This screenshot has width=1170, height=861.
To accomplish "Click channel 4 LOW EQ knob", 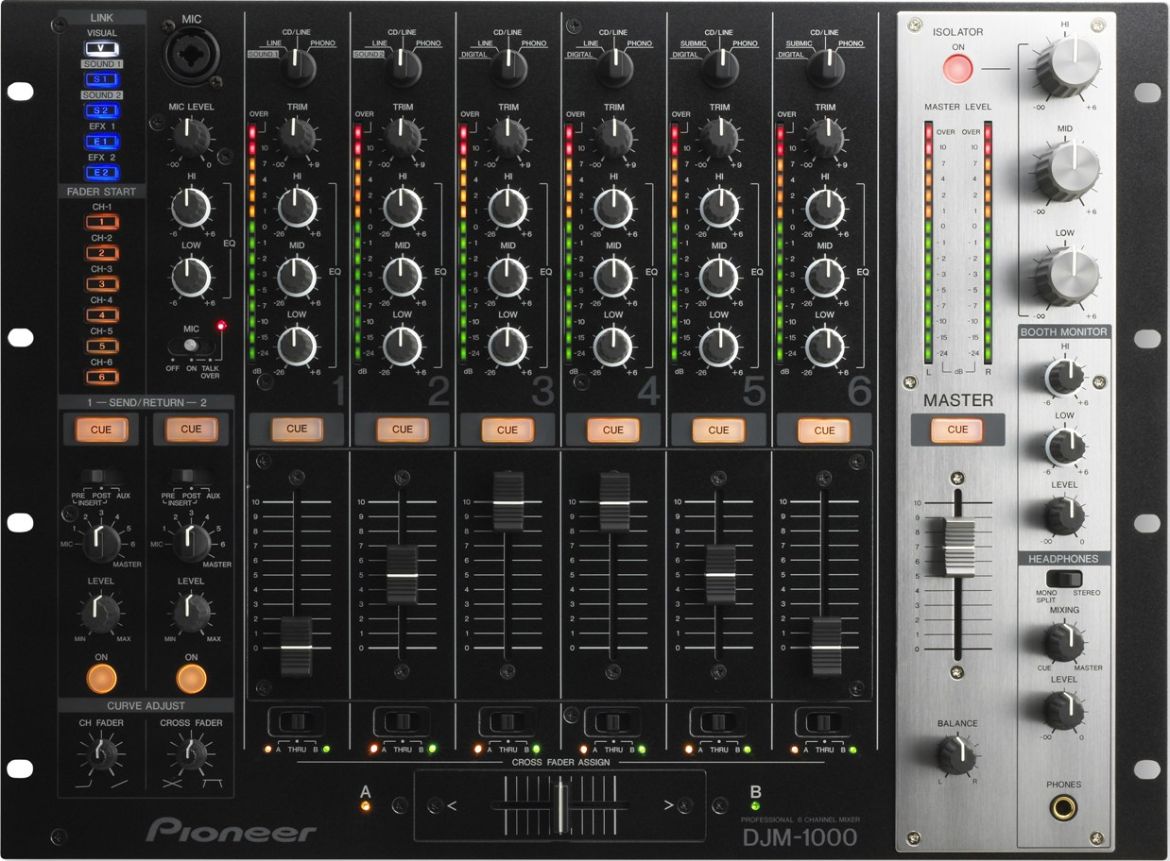I will [x=614, y=346].
